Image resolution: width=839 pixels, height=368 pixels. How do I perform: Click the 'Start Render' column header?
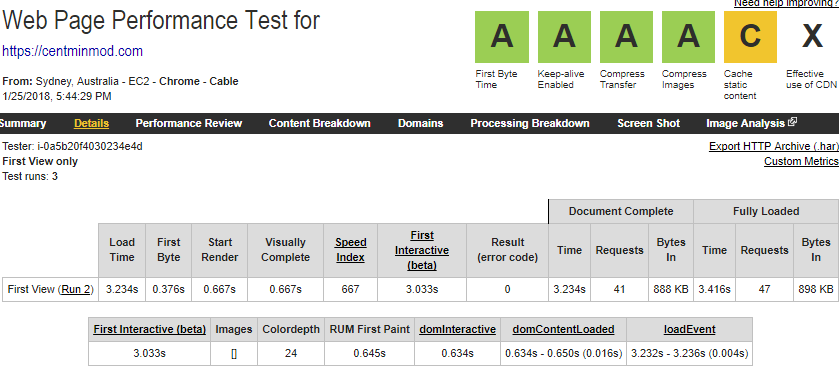click(219, 250)
